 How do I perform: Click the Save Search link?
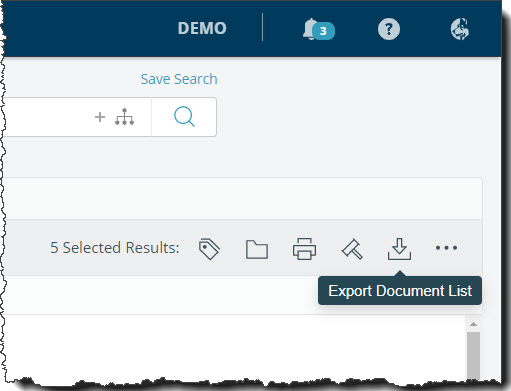179,79
